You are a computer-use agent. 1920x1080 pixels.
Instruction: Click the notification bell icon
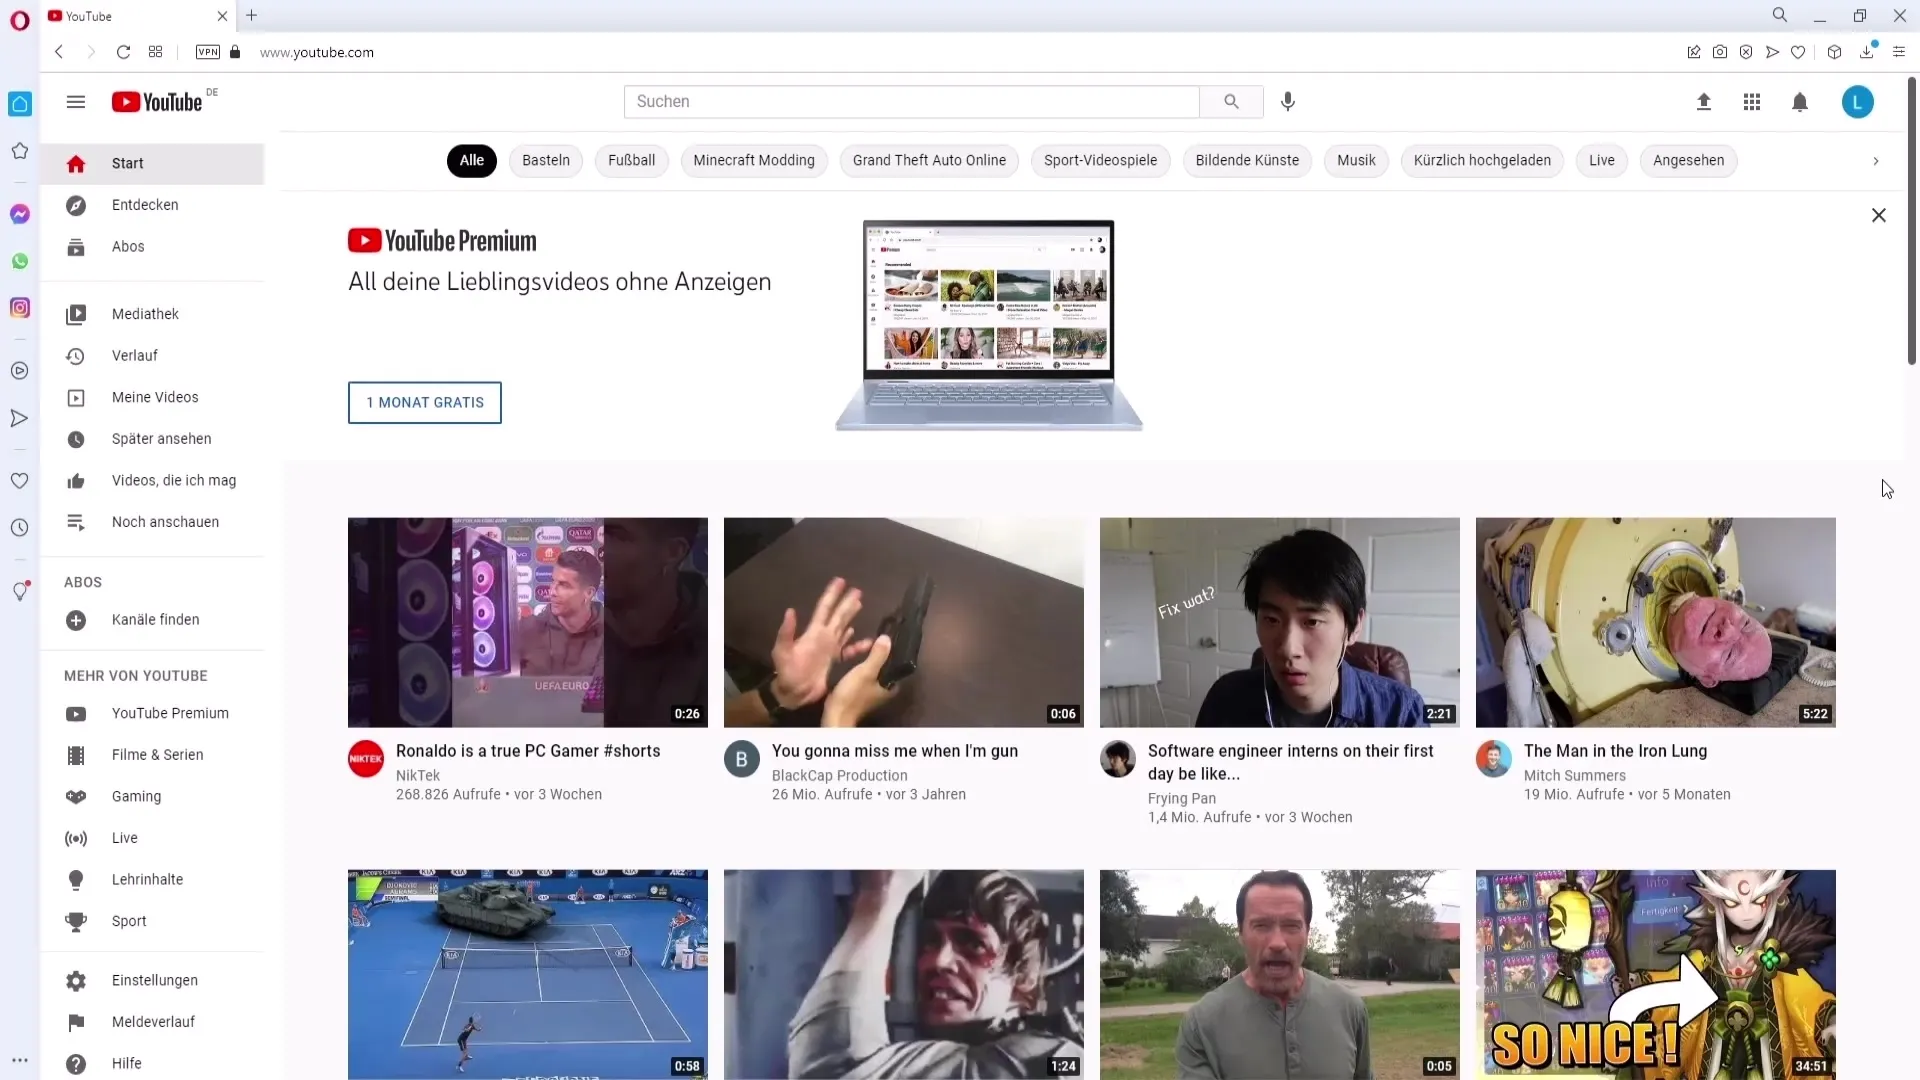pos(1800,102)
